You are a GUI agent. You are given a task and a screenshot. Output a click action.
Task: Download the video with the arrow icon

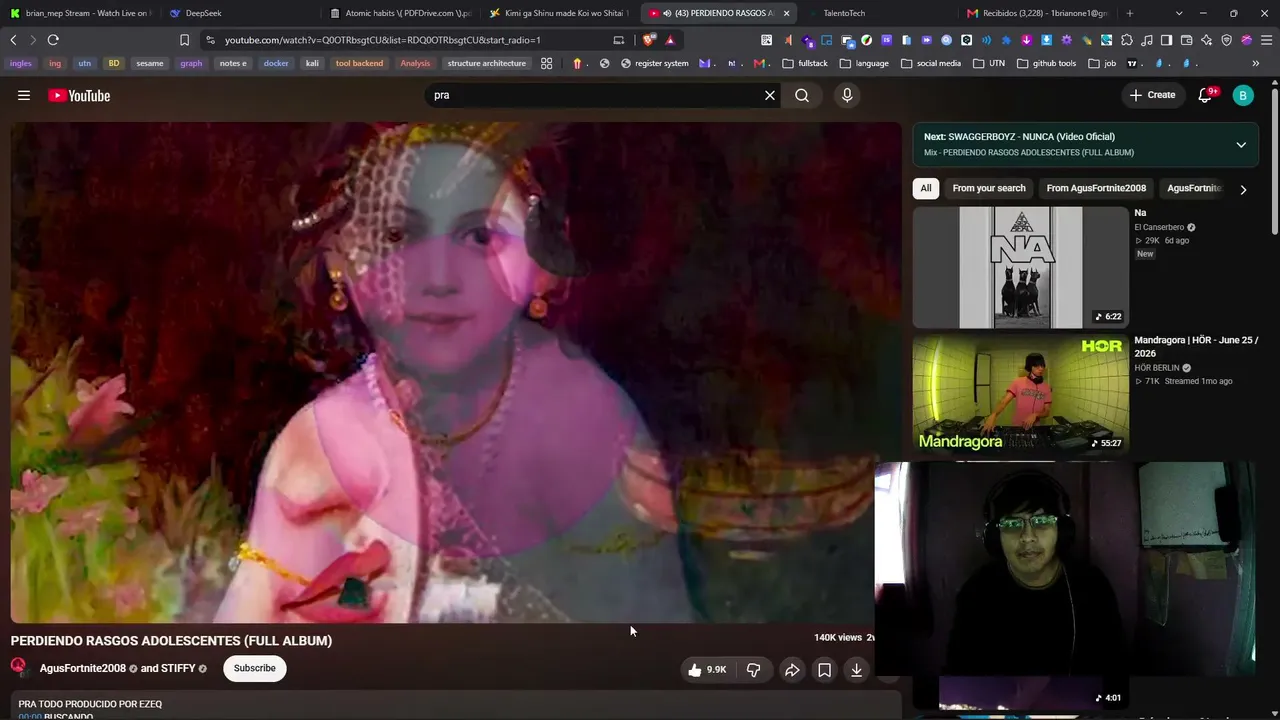coord(857,670)
